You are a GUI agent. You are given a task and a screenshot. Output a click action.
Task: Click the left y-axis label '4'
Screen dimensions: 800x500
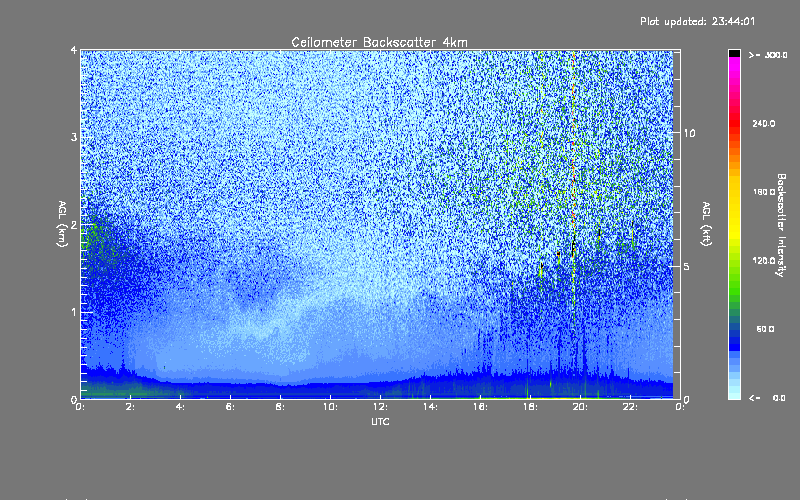tap(74, 51)
